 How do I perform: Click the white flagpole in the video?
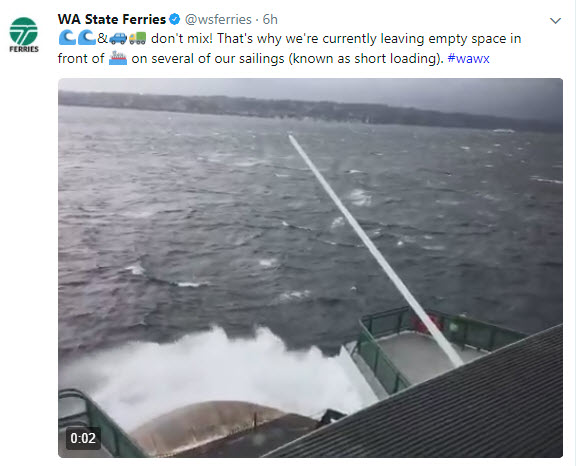pos(375,250)
